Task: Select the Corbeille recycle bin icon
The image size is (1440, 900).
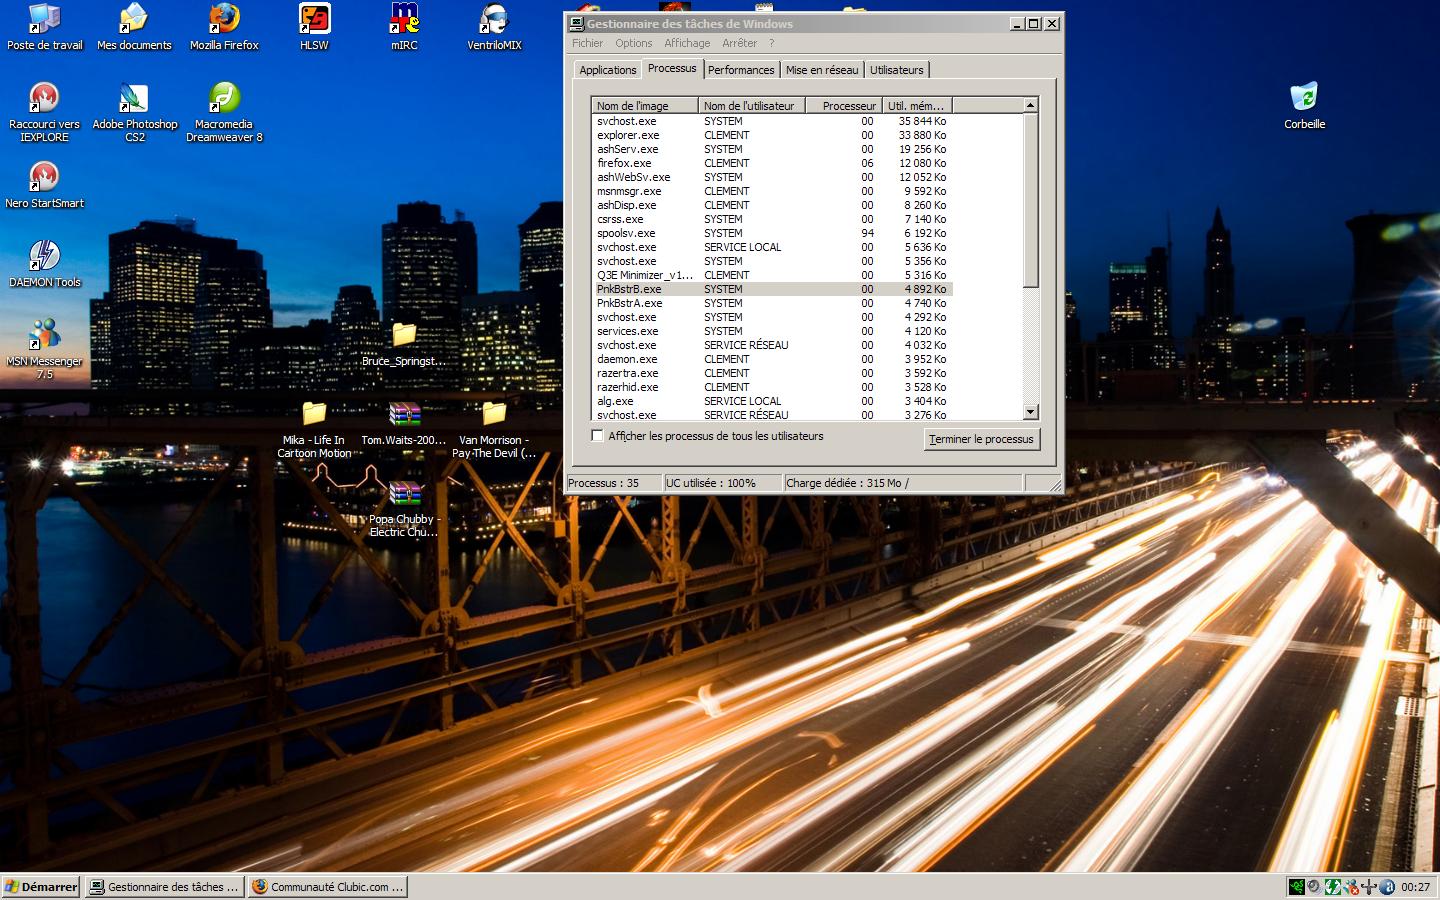Action: click(x=1304, y=98)
